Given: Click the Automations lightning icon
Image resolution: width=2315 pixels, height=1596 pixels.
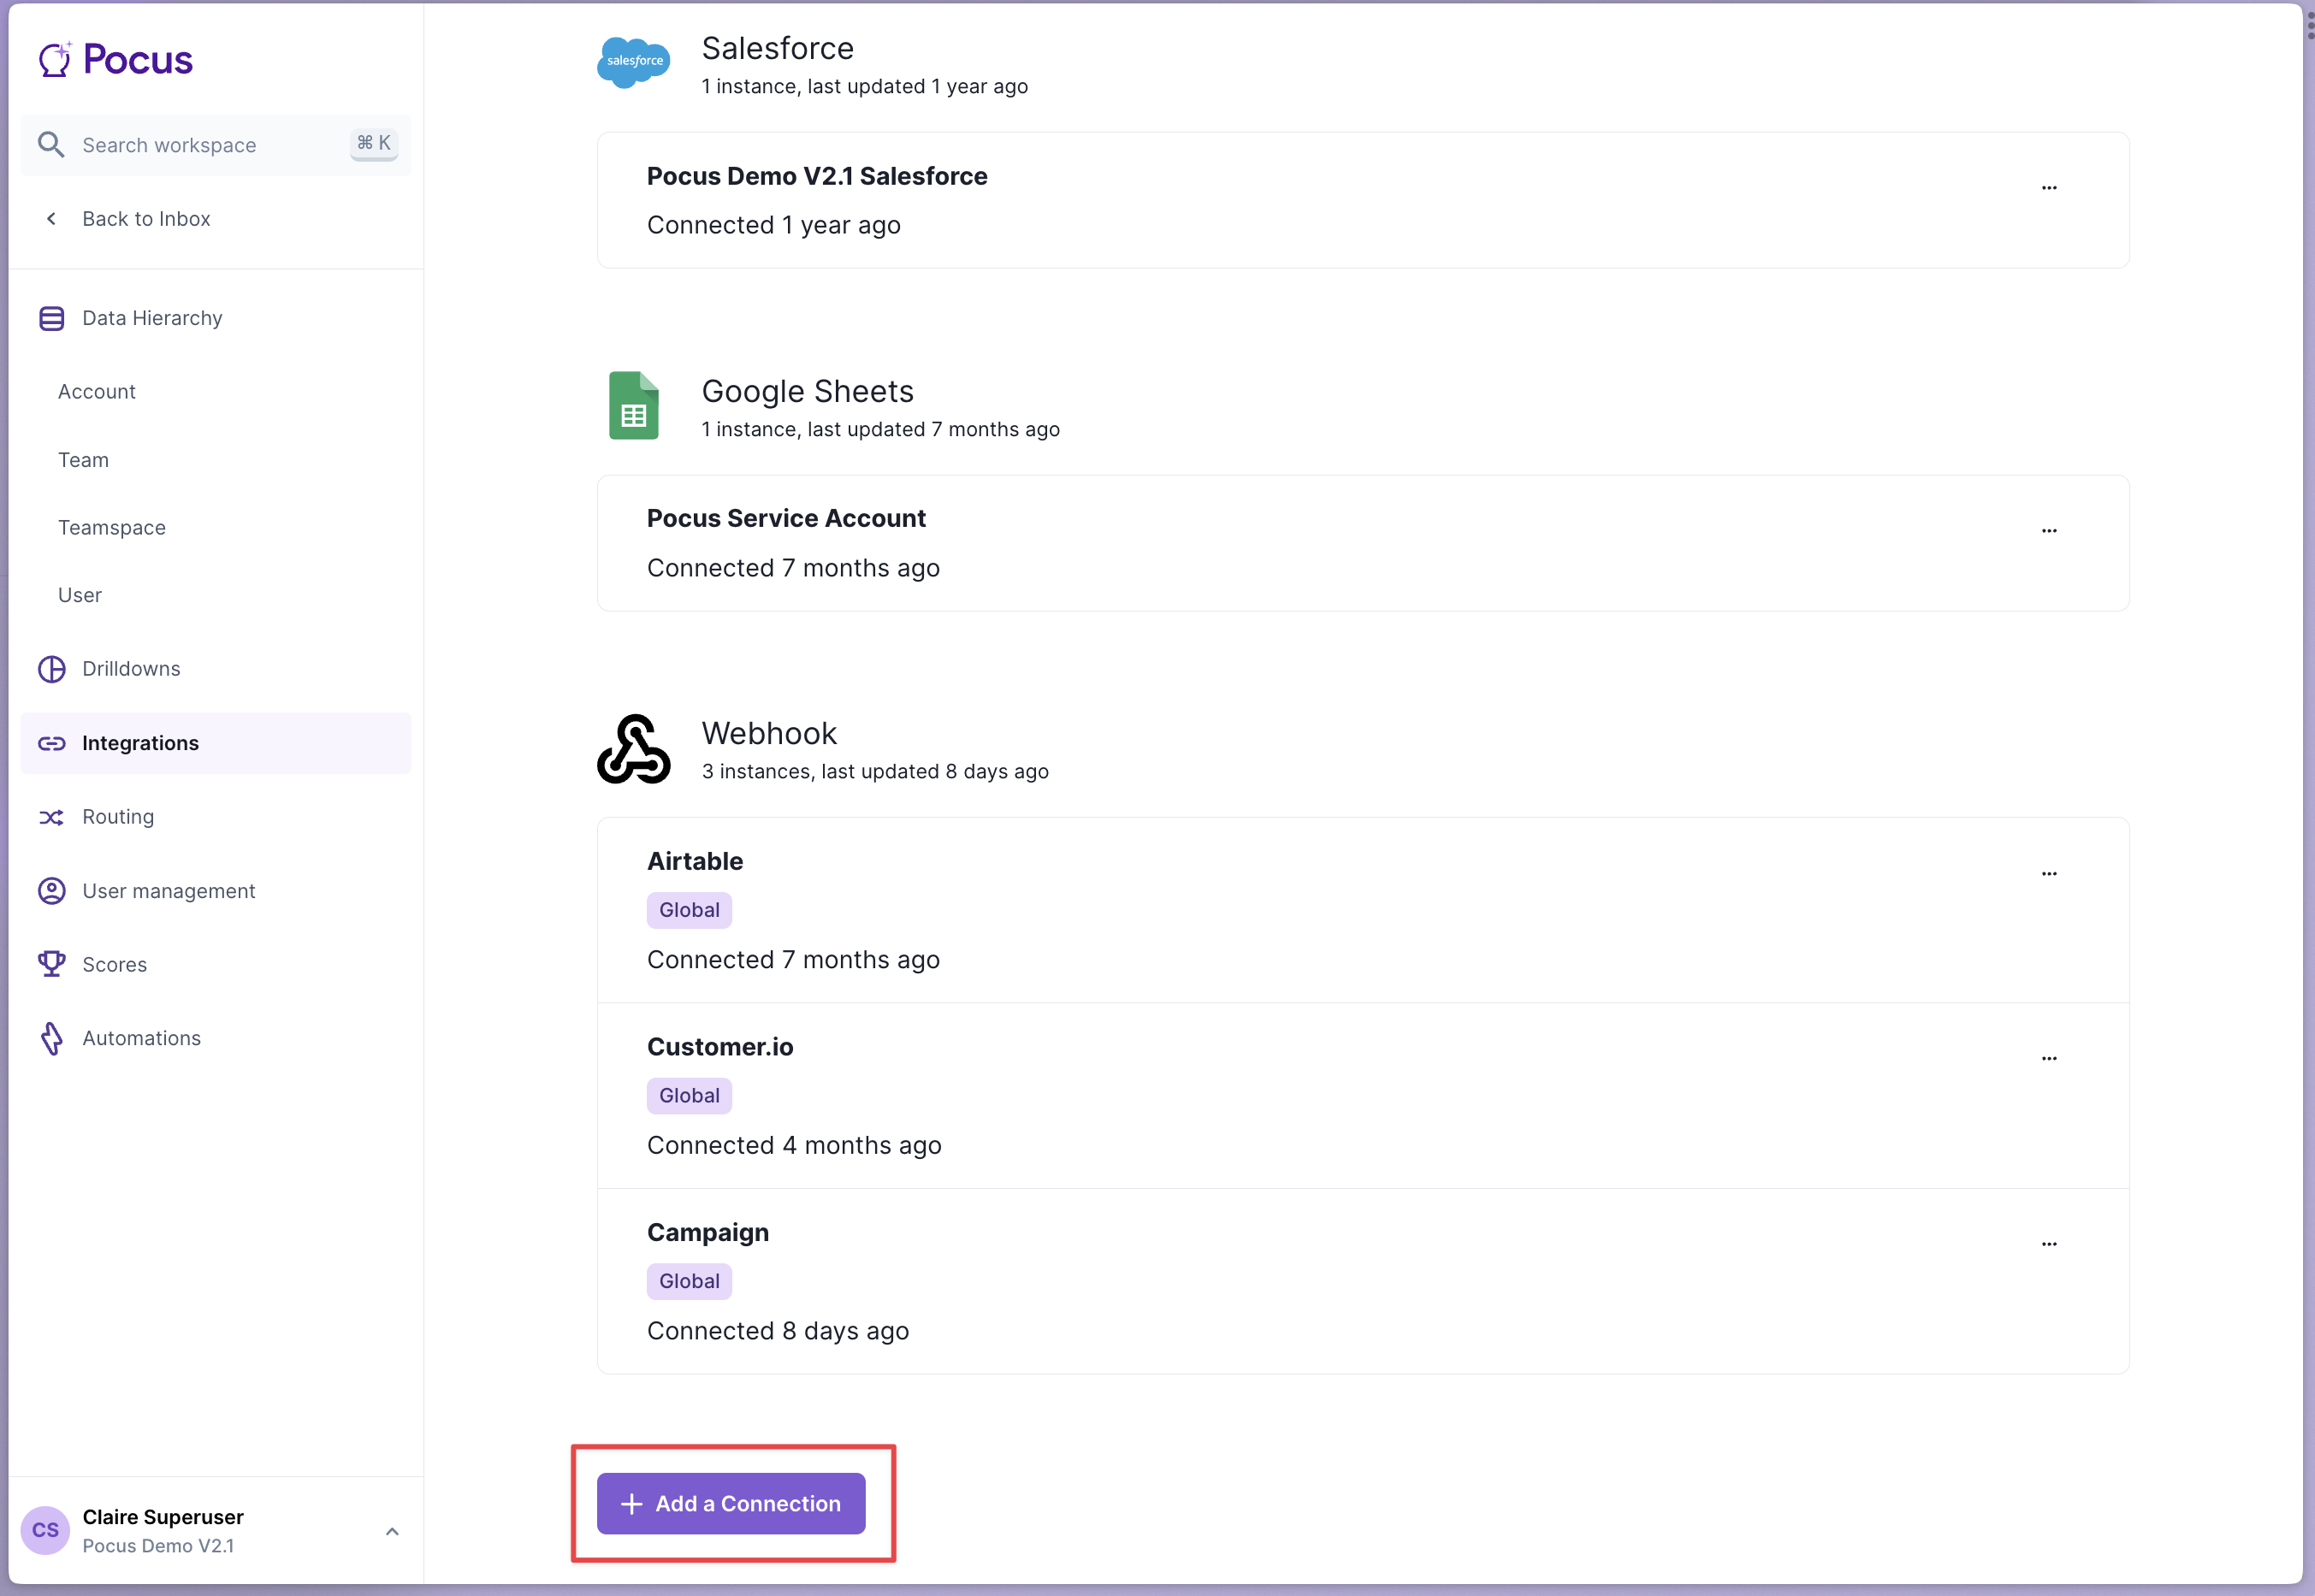Looking at the screenshot, I should tap(52, 1038).
